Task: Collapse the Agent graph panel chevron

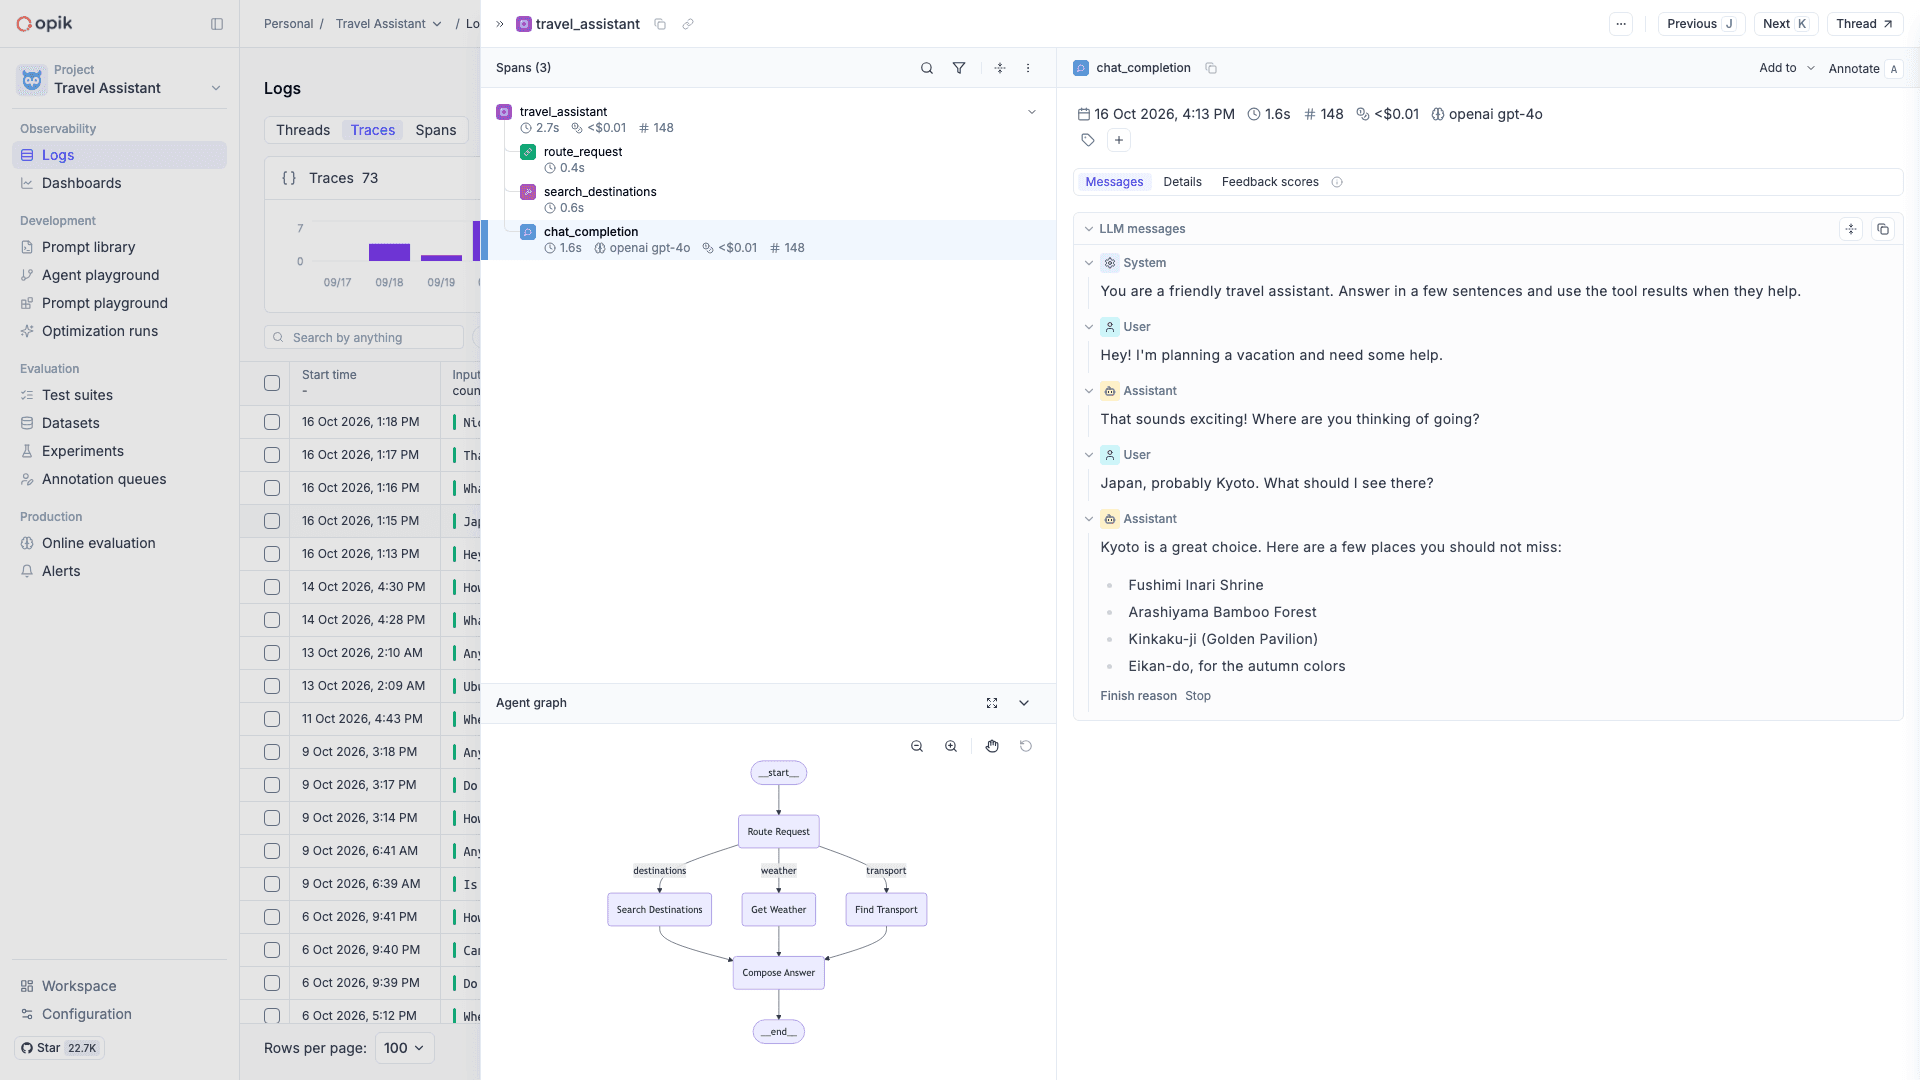Action: (x=1024, y=703)
